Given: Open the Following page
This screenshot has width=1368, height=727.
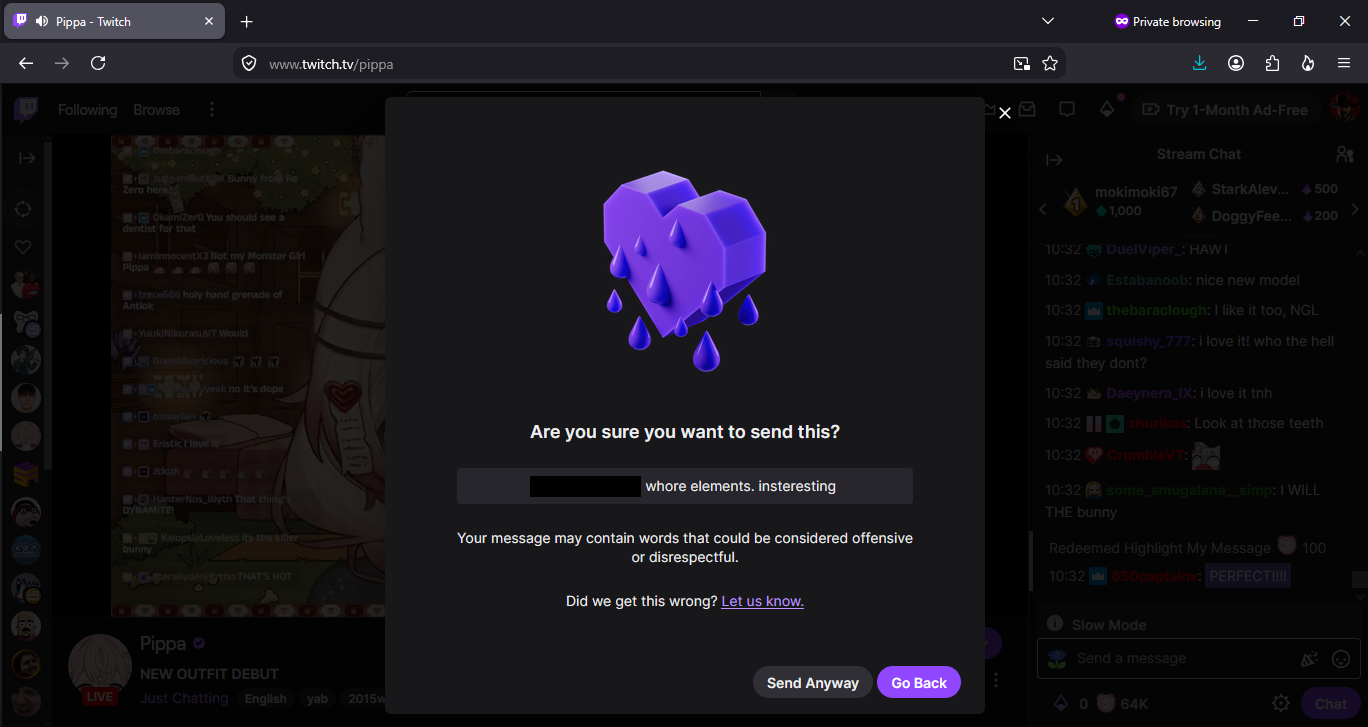Looking at the screenshot, I should [x=87, y=110].
